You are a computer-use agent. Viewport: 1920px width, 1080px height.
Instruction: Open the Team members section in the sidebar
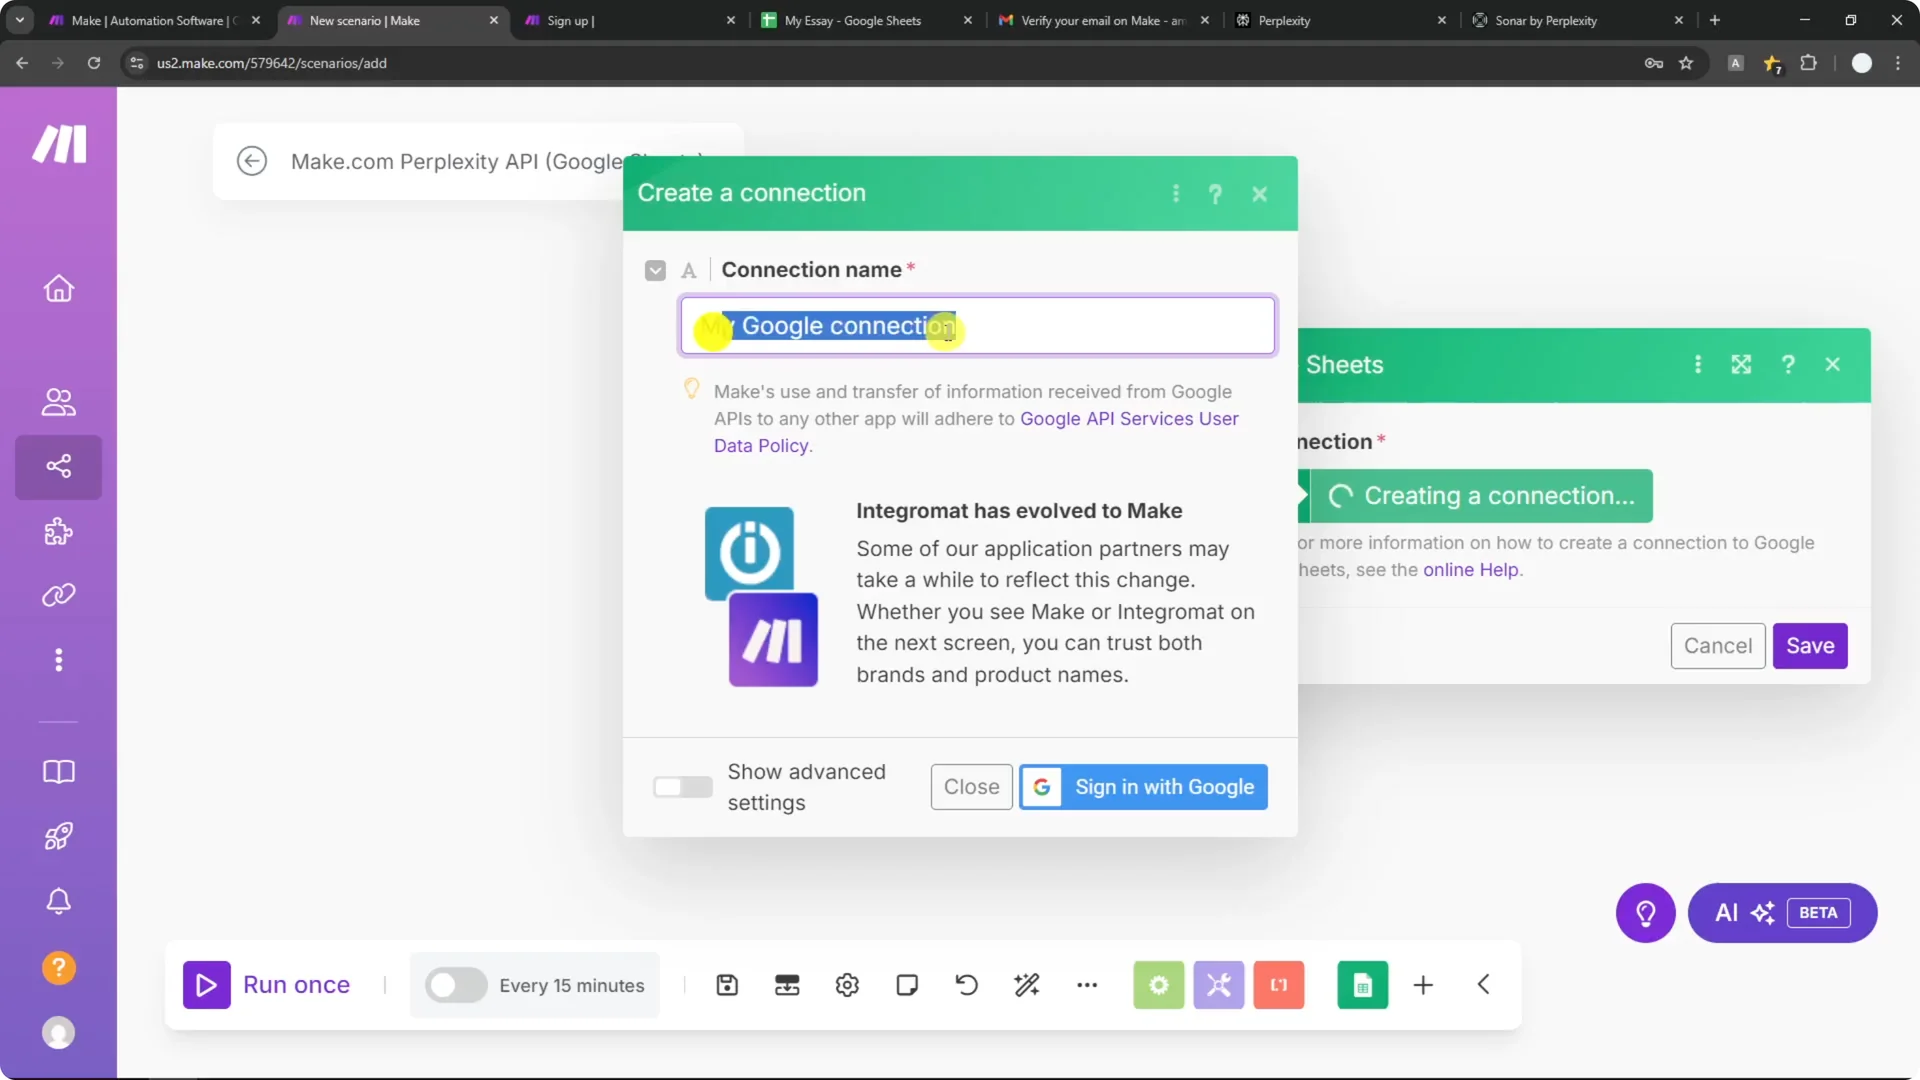58,403
